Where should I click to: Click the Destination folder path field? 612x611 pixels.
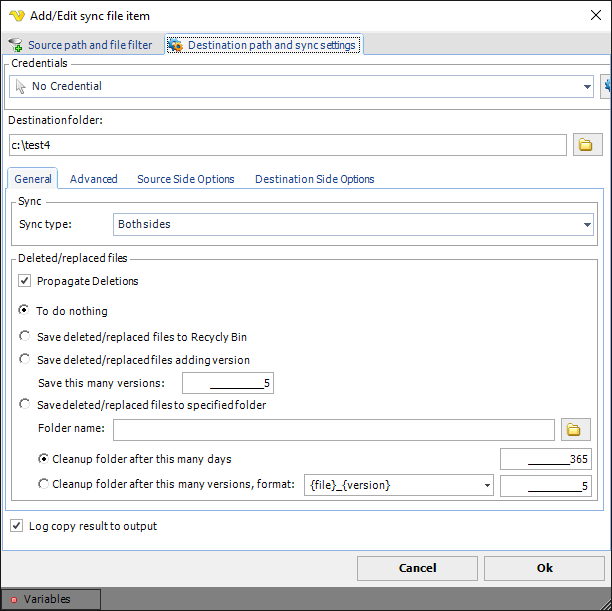tap(288, 146)
